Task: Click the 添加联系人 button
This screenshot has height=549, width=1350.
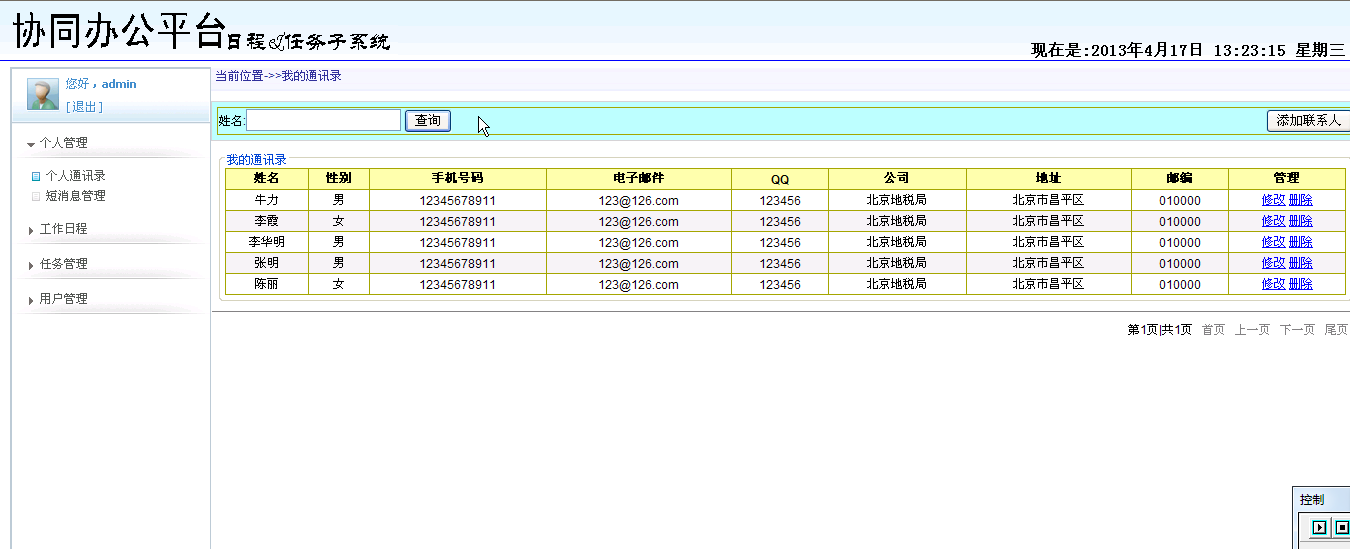Action: pos(1309,121)
